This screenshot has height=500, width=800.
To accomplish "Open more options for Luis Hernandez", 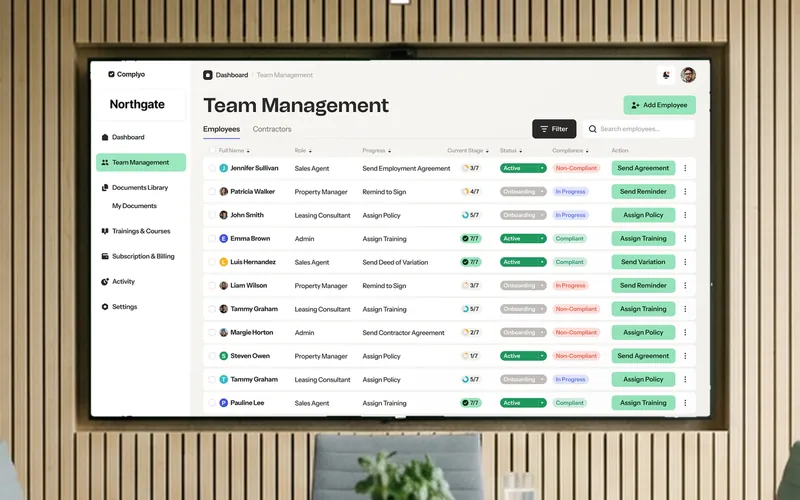I will (685, 262).
